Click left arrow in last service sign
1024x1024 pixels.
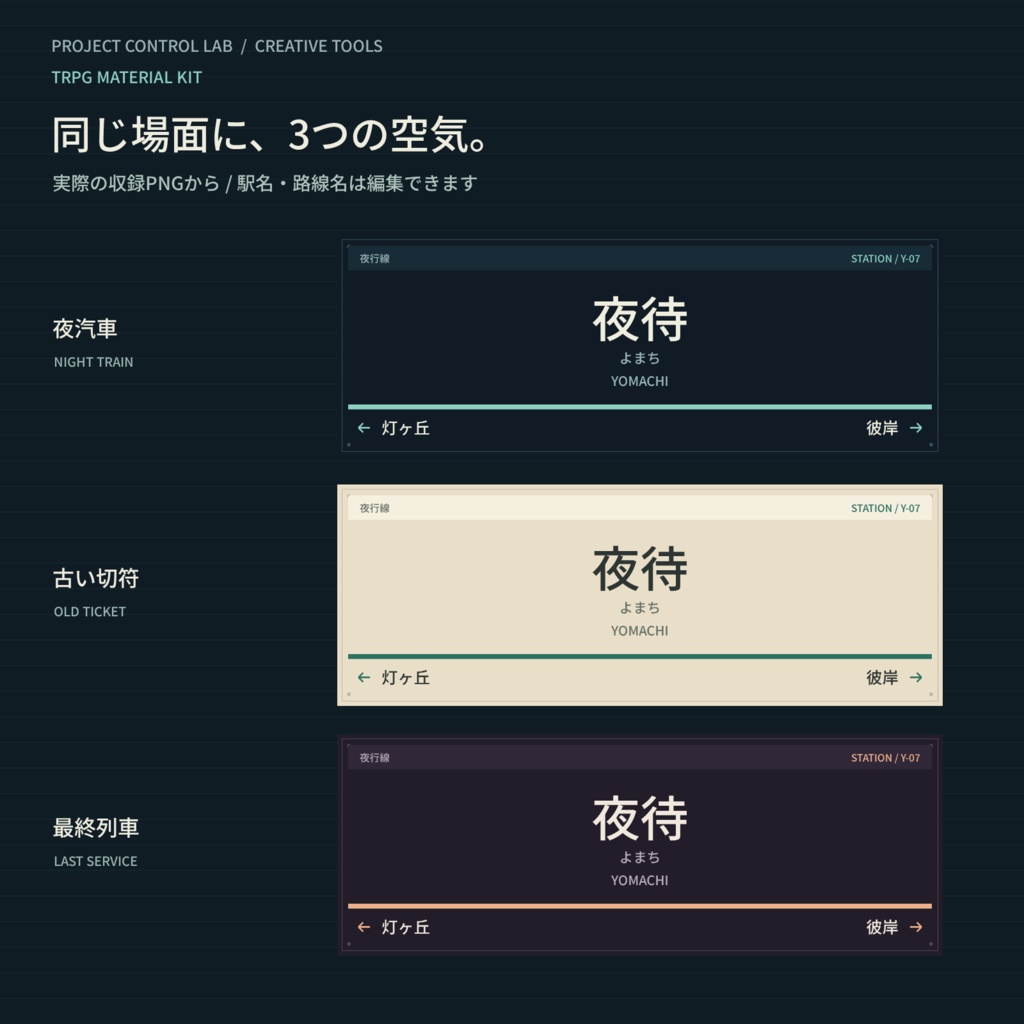point(364,927)
